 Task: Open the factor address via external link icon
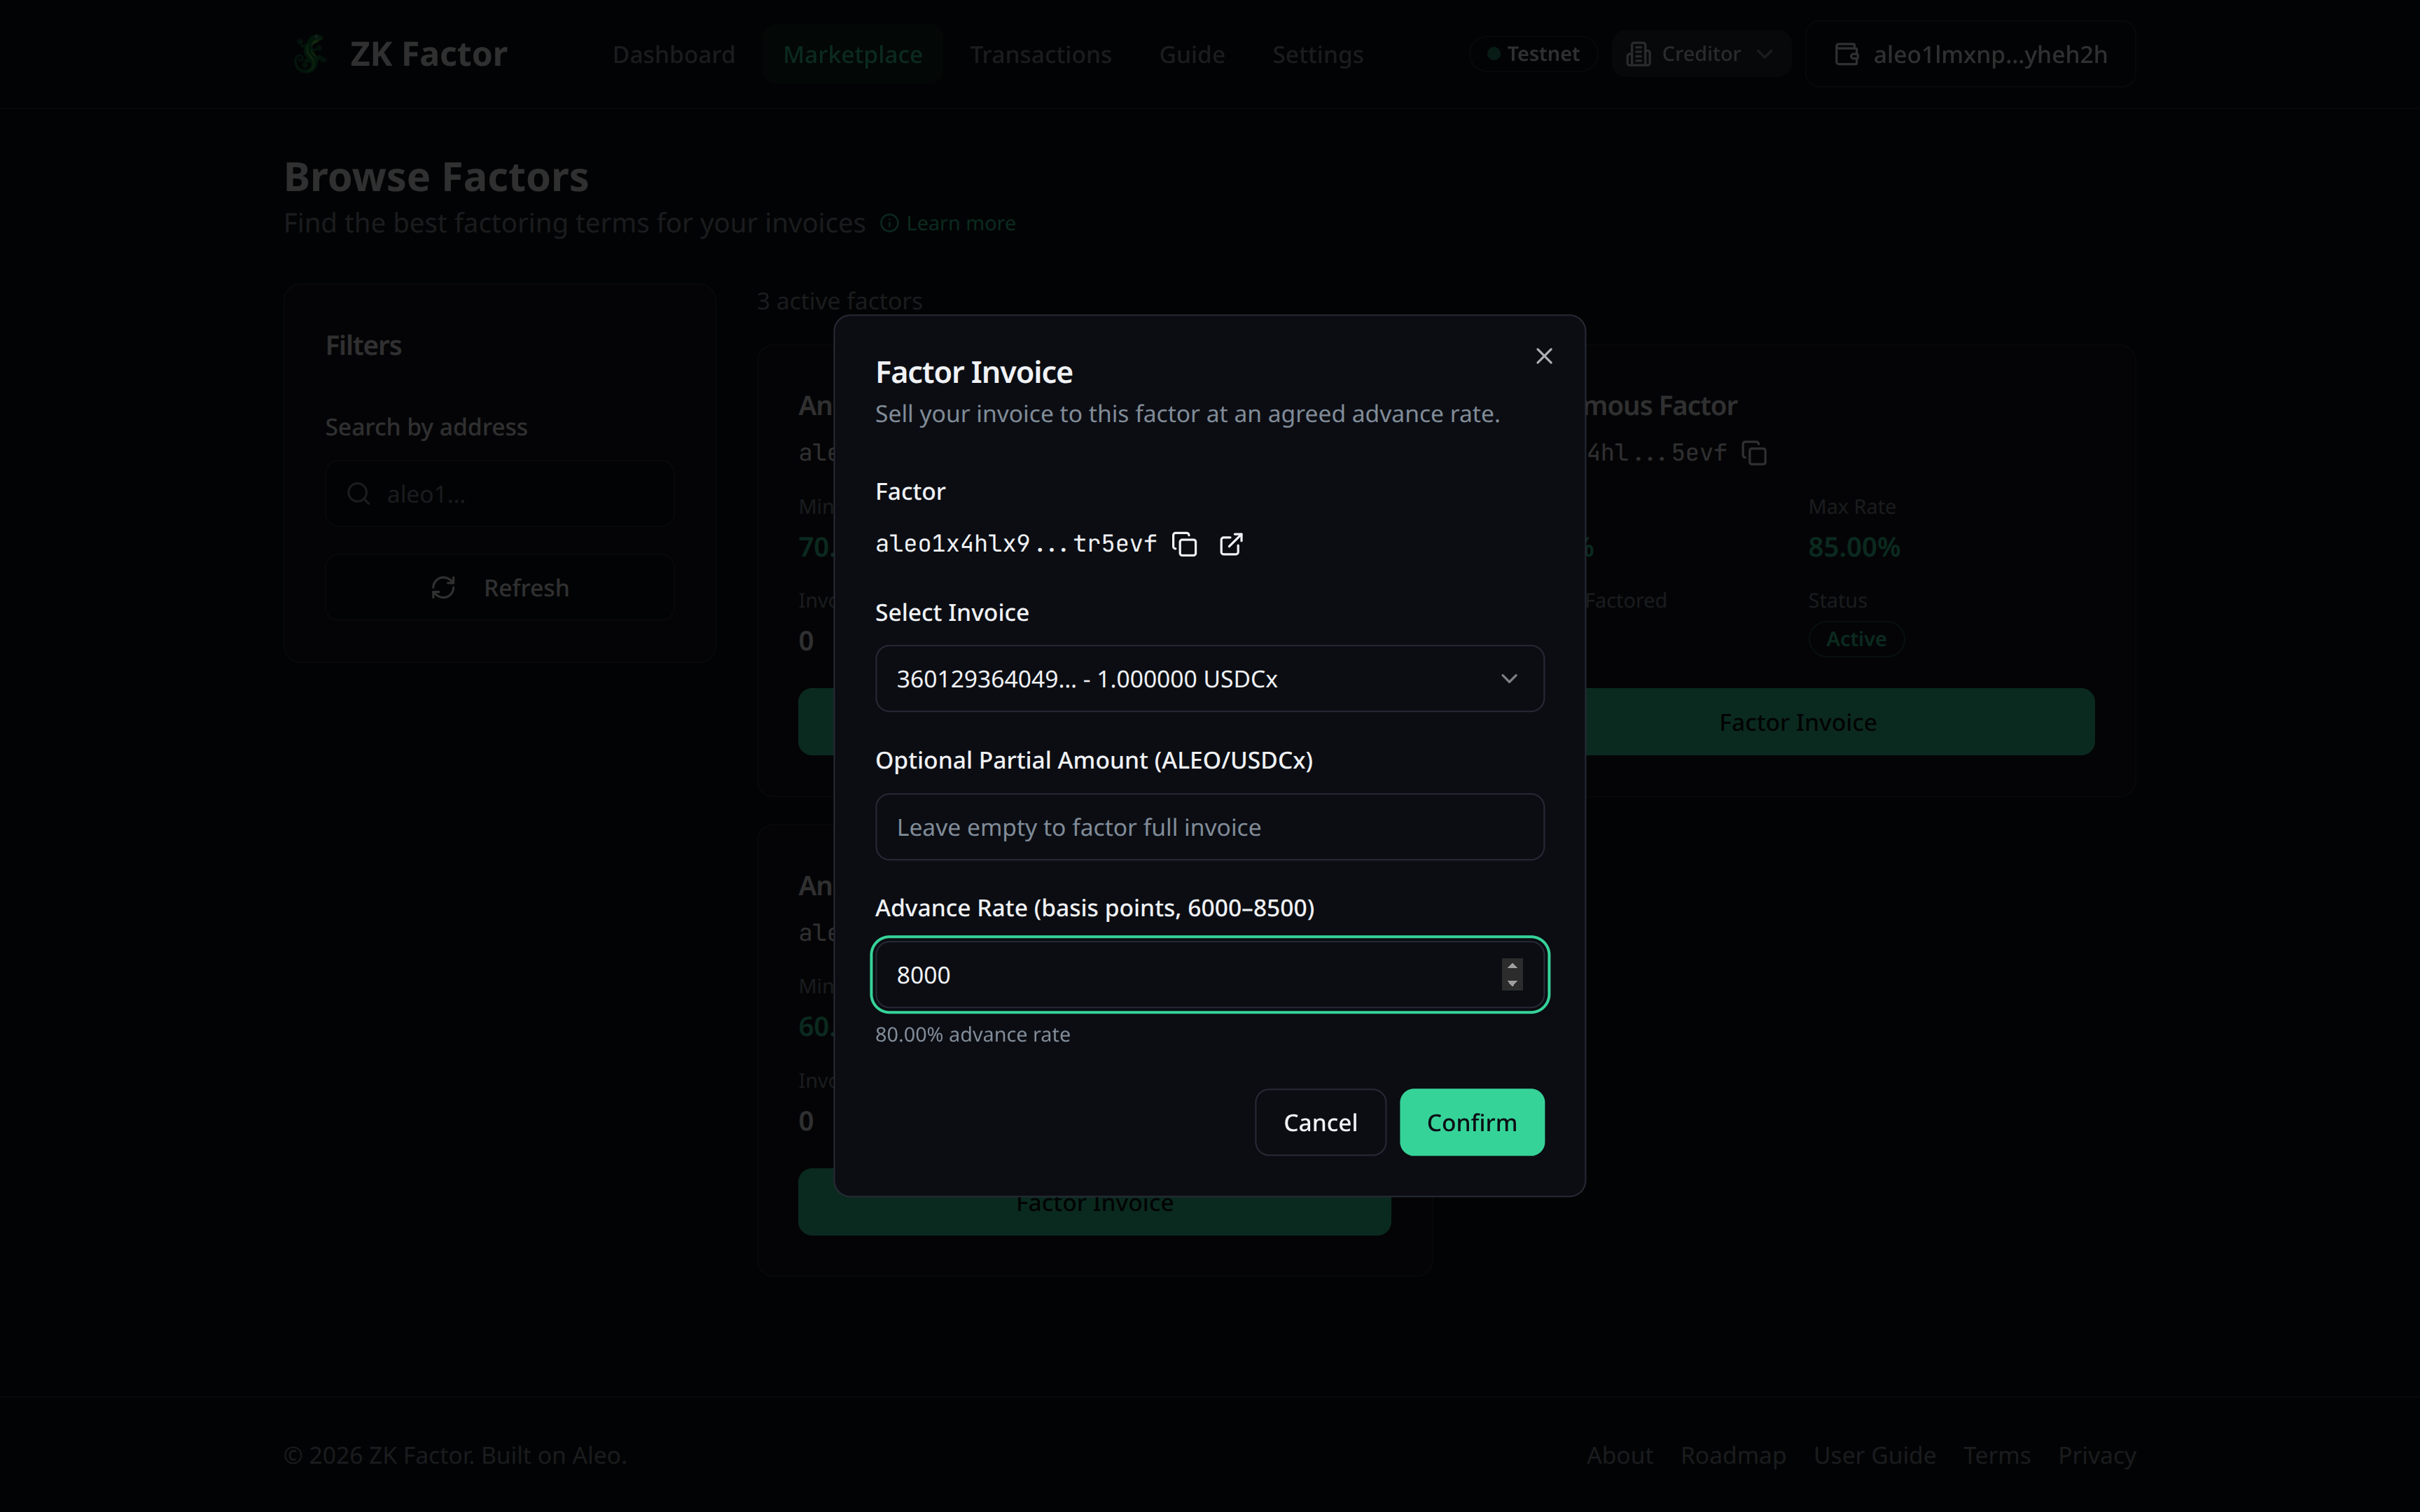click(1231, 544)
